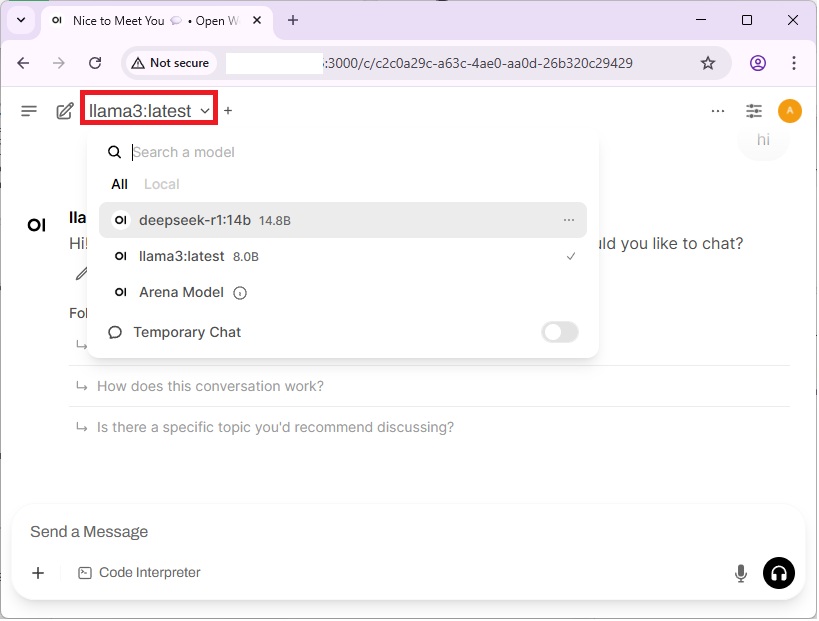Reload the current page
Viewport: 819px width, 621px height.
[95, 63]
